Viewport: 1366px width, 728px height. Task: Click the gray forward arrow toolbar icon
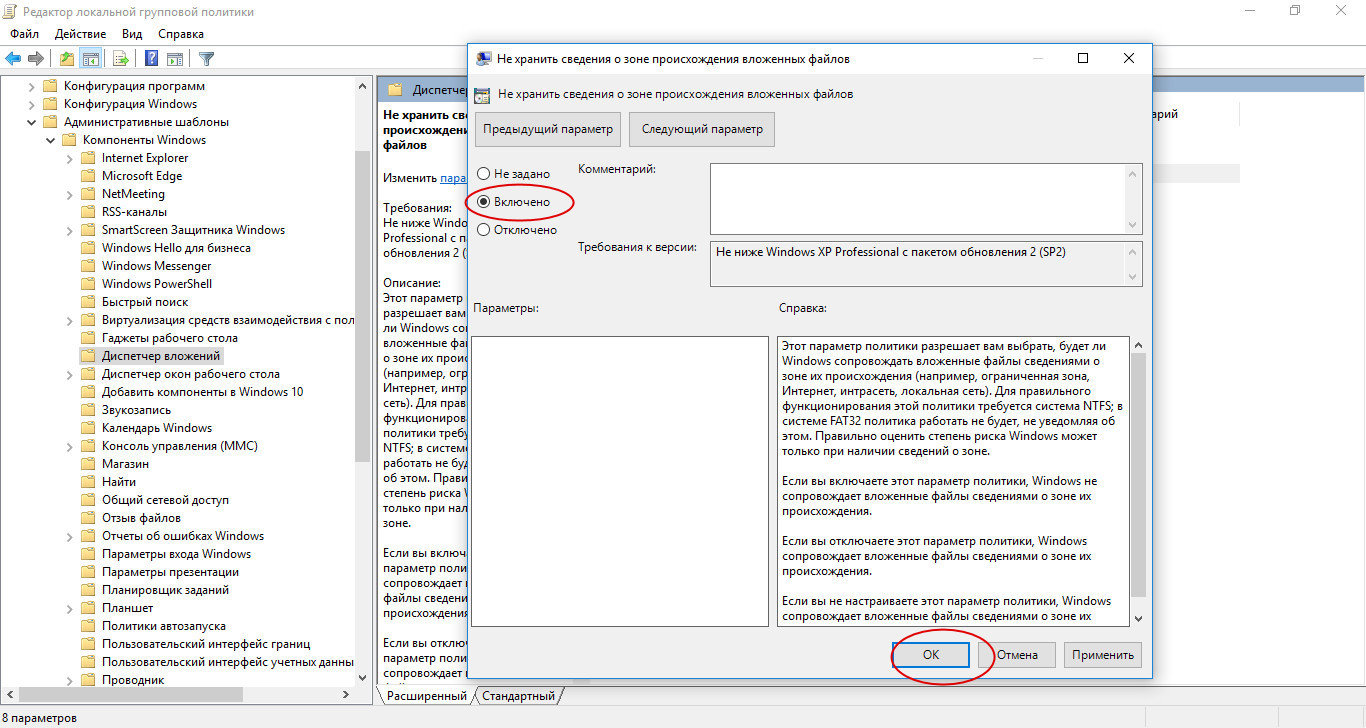(36, 58)
